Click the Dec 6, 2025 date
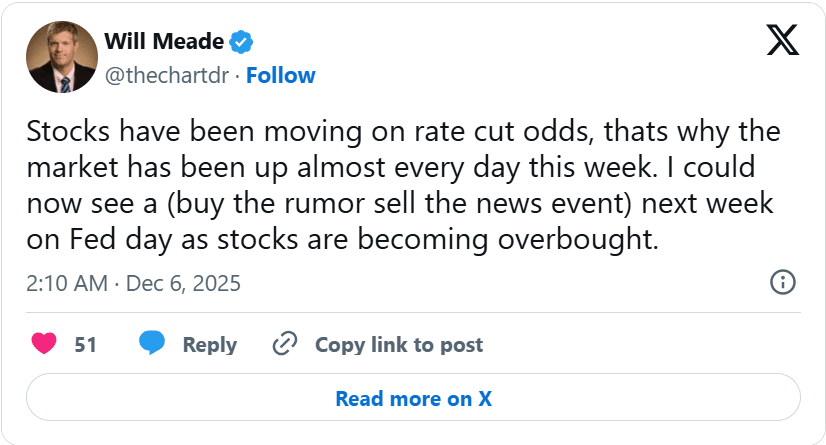The image size is (826, 445). pos(185,283)
